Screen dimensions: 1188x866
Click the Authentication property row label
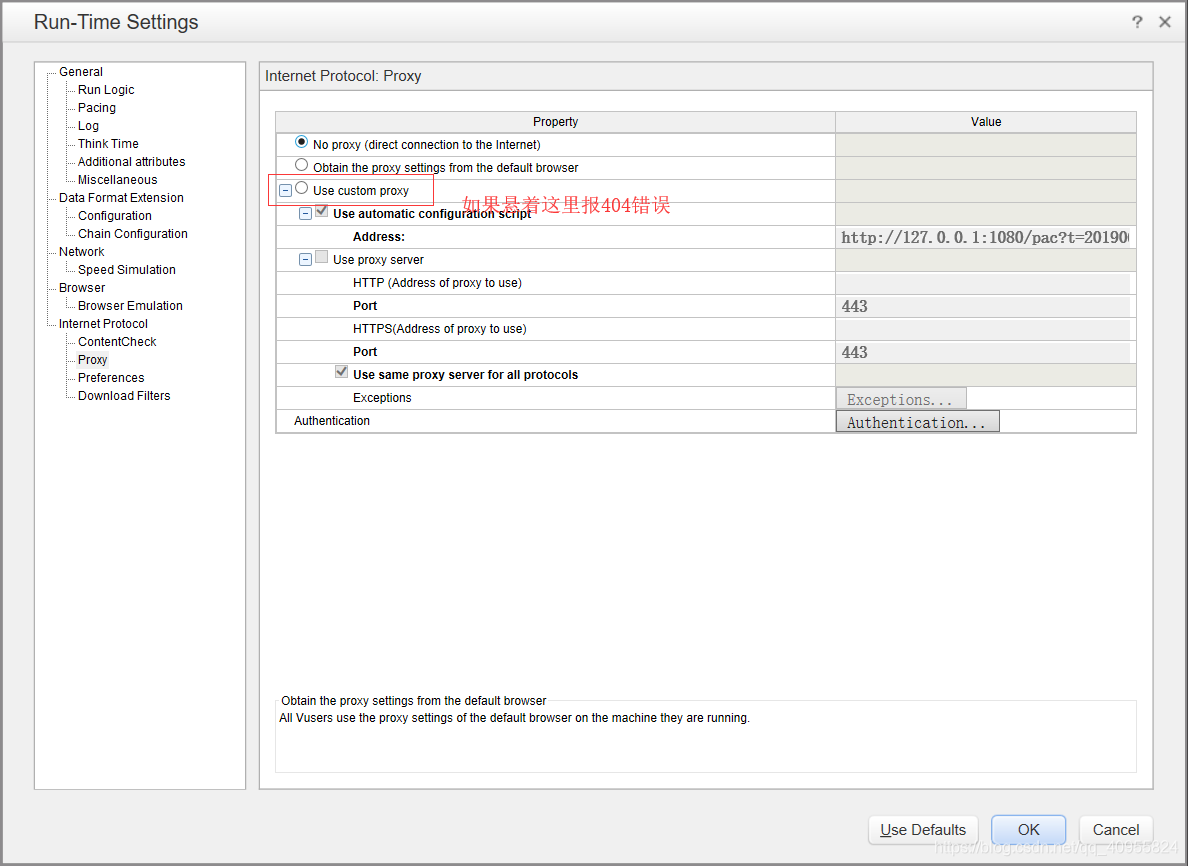(x=332, y=420)
